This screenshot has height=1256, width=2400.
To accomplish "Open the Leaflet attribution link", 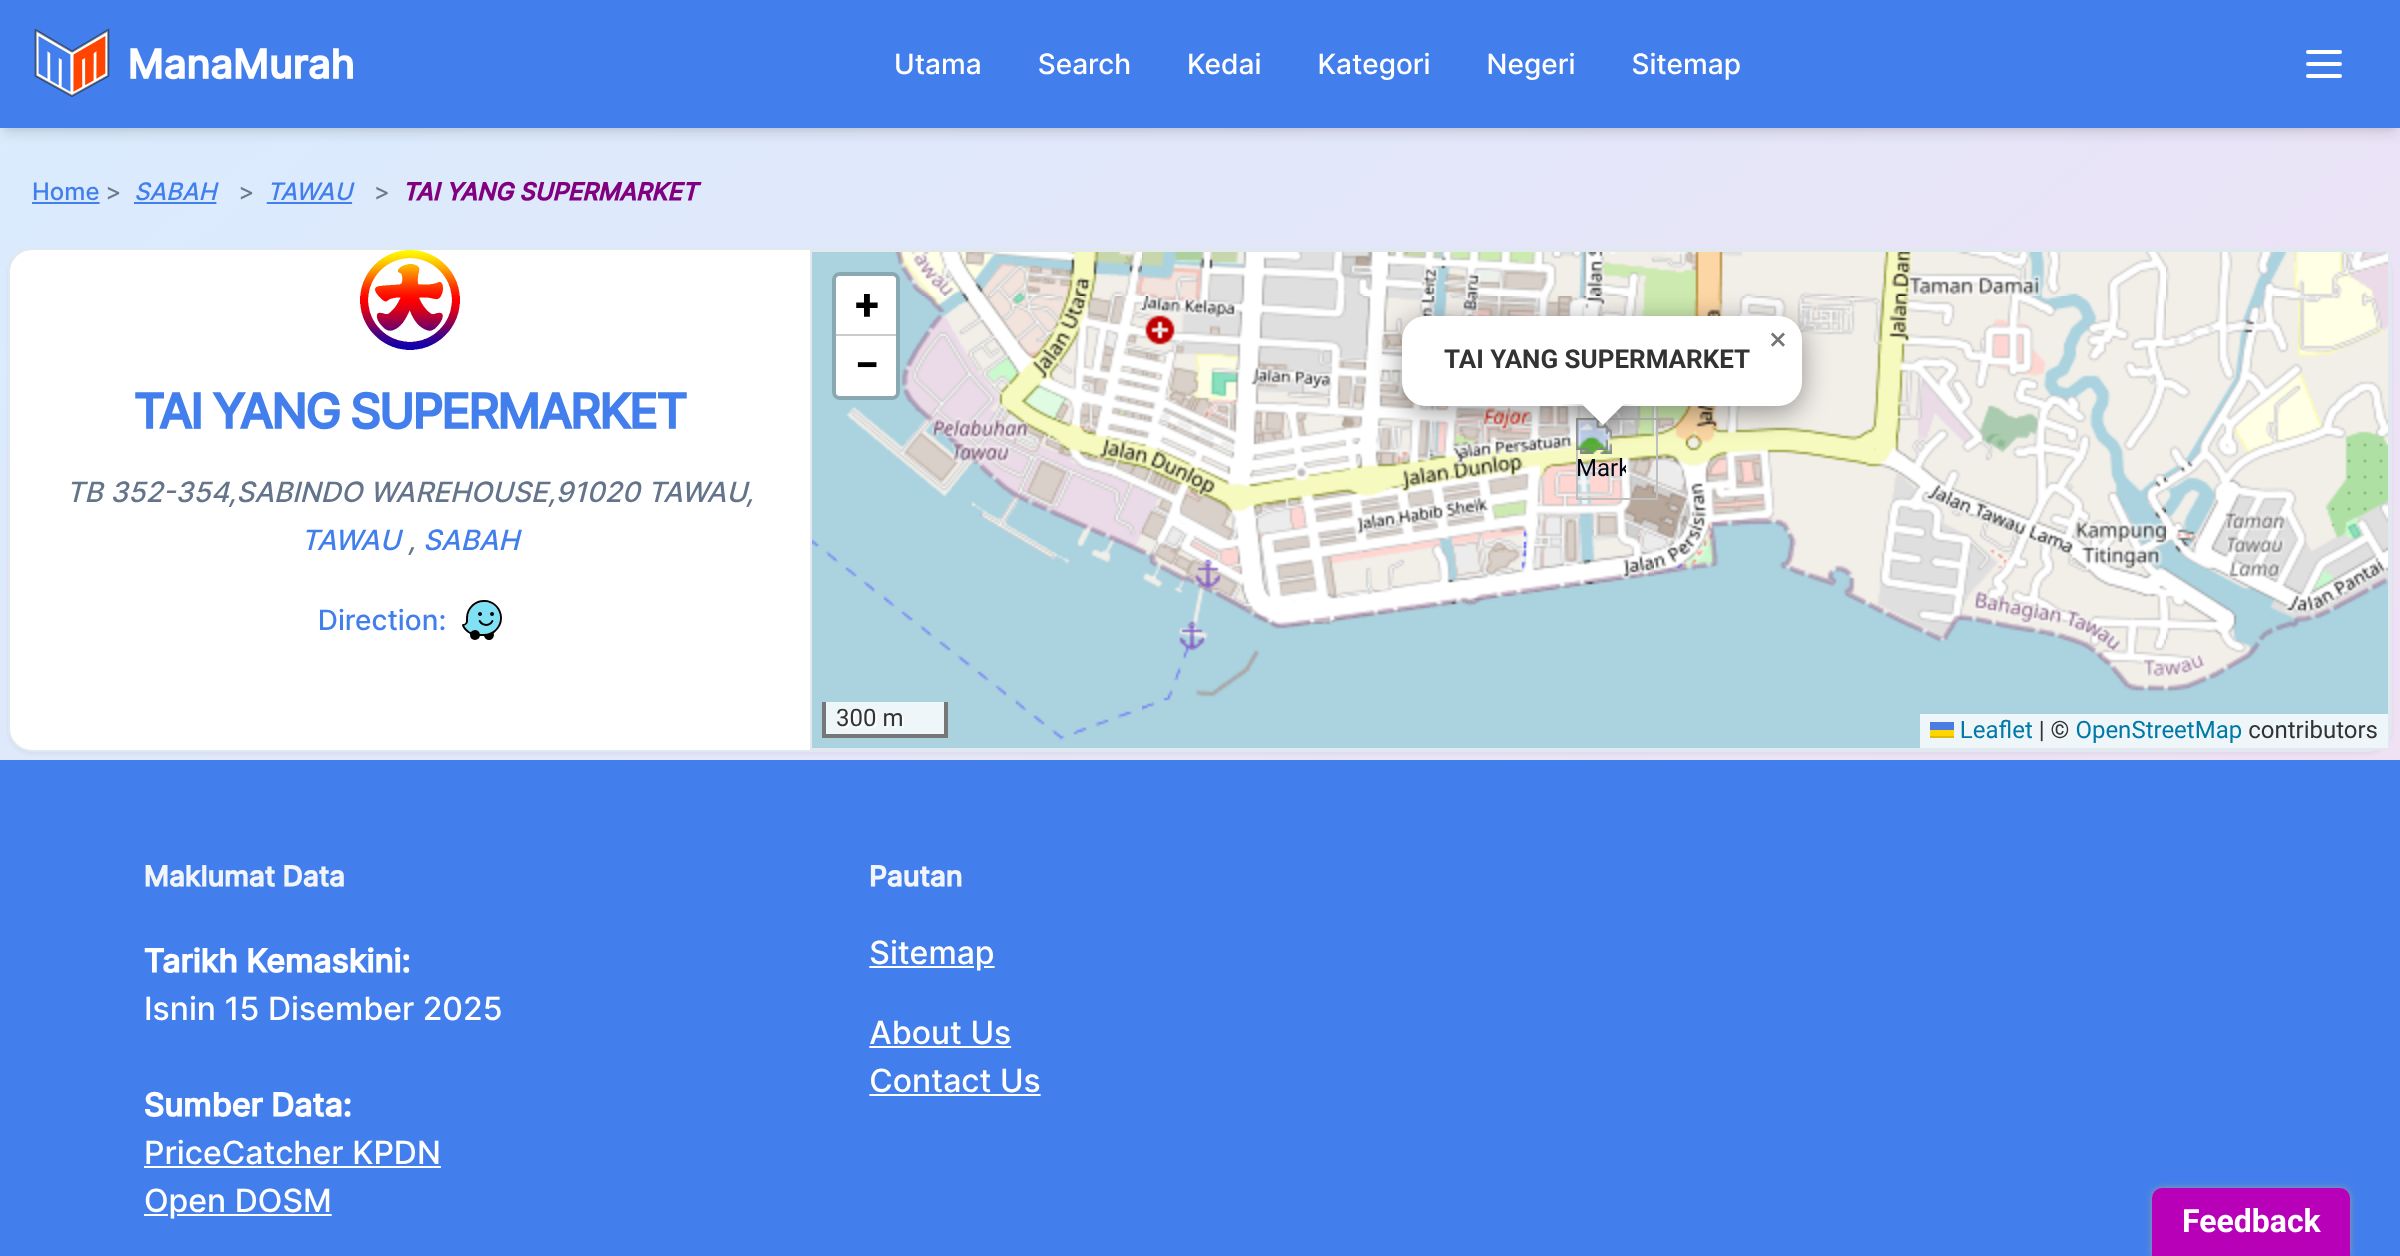I will [x=1995, y=730].
